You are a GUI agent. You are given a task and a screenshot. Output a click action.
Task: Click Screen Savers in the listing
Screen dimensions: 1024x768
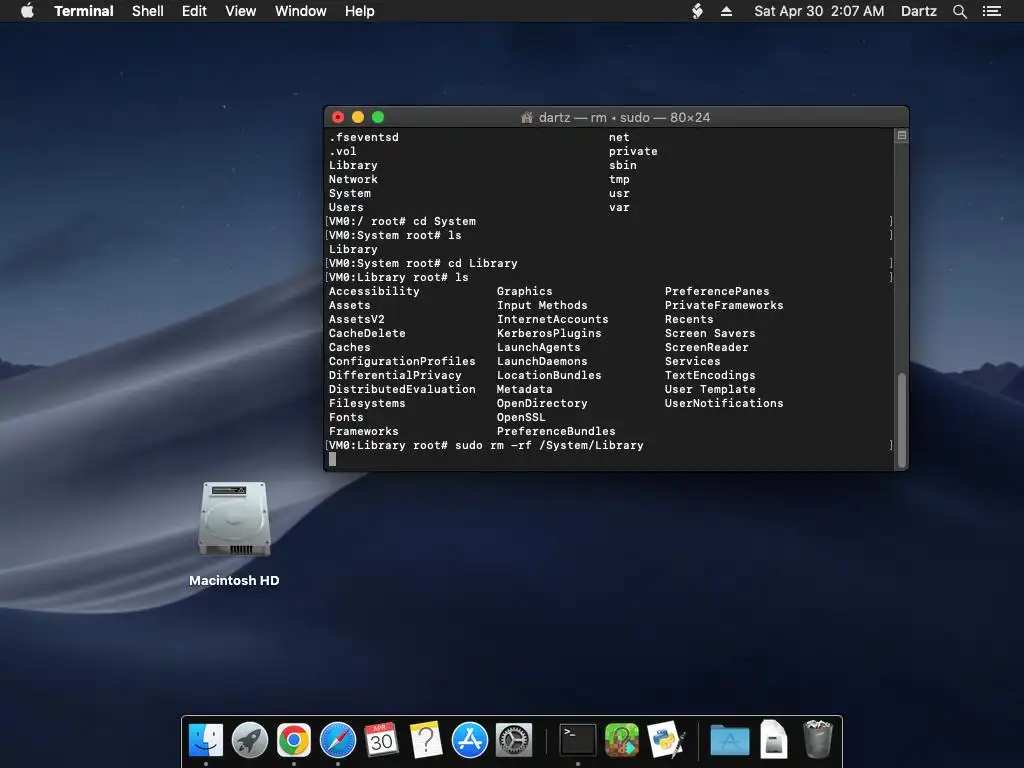coord(710,333)
